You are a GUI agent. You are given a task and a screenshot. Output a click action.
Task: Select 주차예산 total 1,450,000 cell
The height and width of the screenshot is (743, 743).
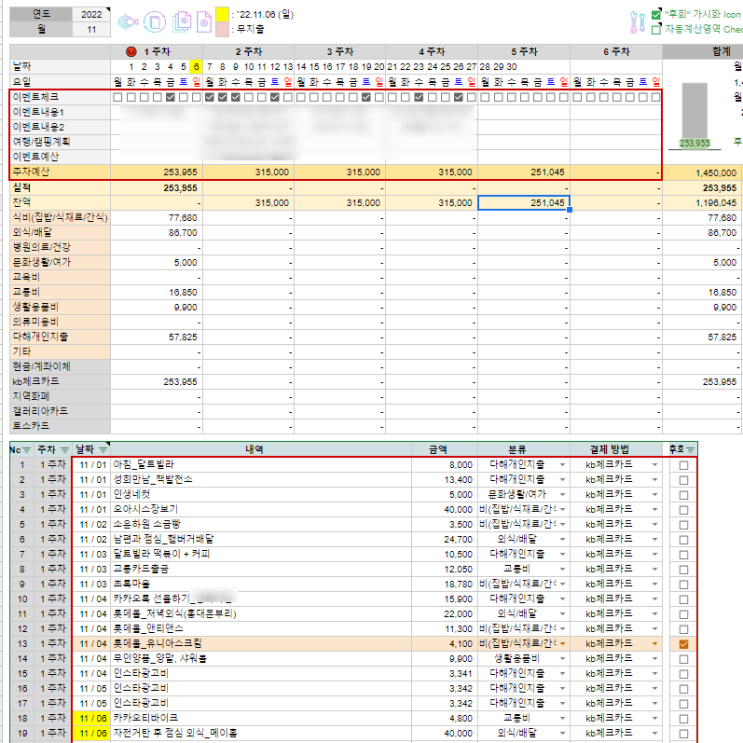coord(703,172)
